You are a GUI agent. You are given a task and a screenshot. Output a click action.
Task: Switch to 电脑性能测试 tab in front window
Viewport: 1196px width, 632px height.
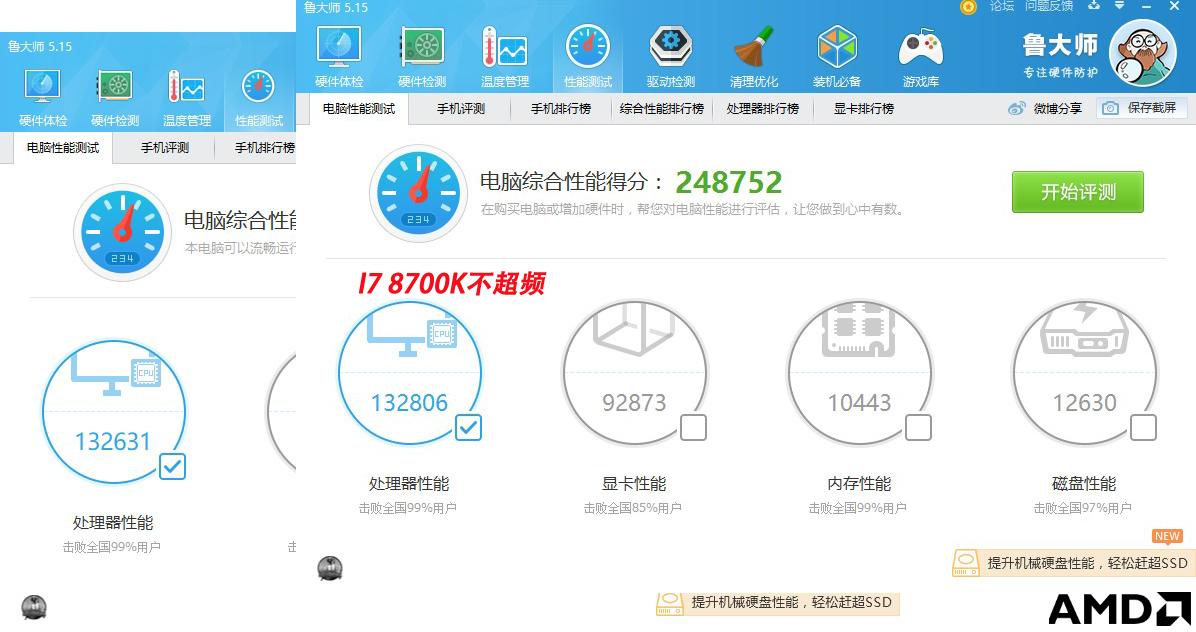[x=358, y=109]
